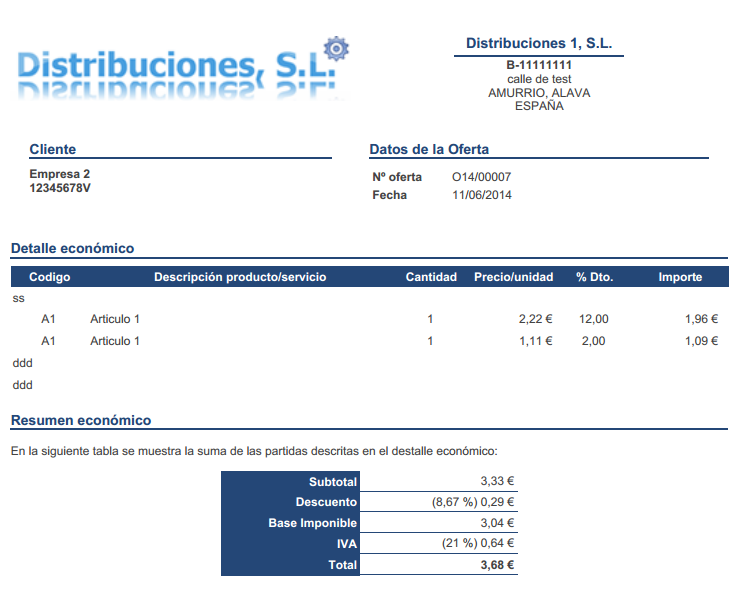Click the Nº oferta label

pyautogui.click(x=397, y=177)
